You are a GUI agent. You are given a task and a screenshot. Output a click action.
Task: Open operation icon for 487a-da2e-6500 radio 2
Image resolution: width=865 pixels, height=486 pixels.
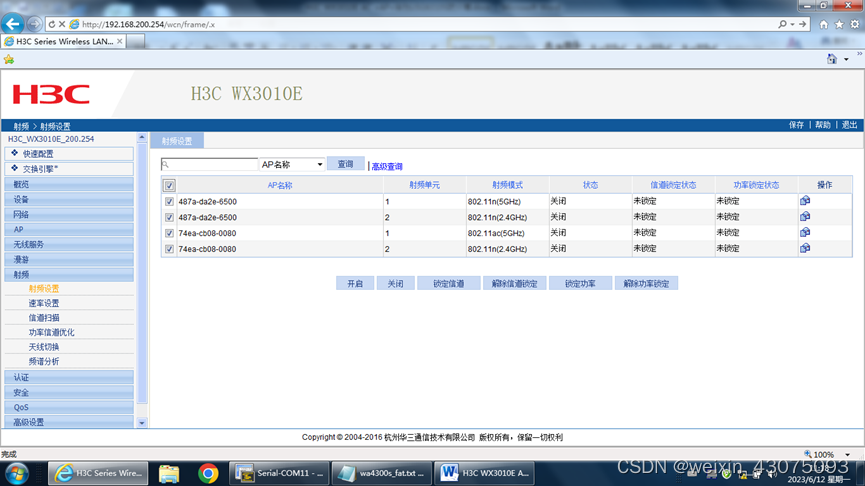(805, 216)
